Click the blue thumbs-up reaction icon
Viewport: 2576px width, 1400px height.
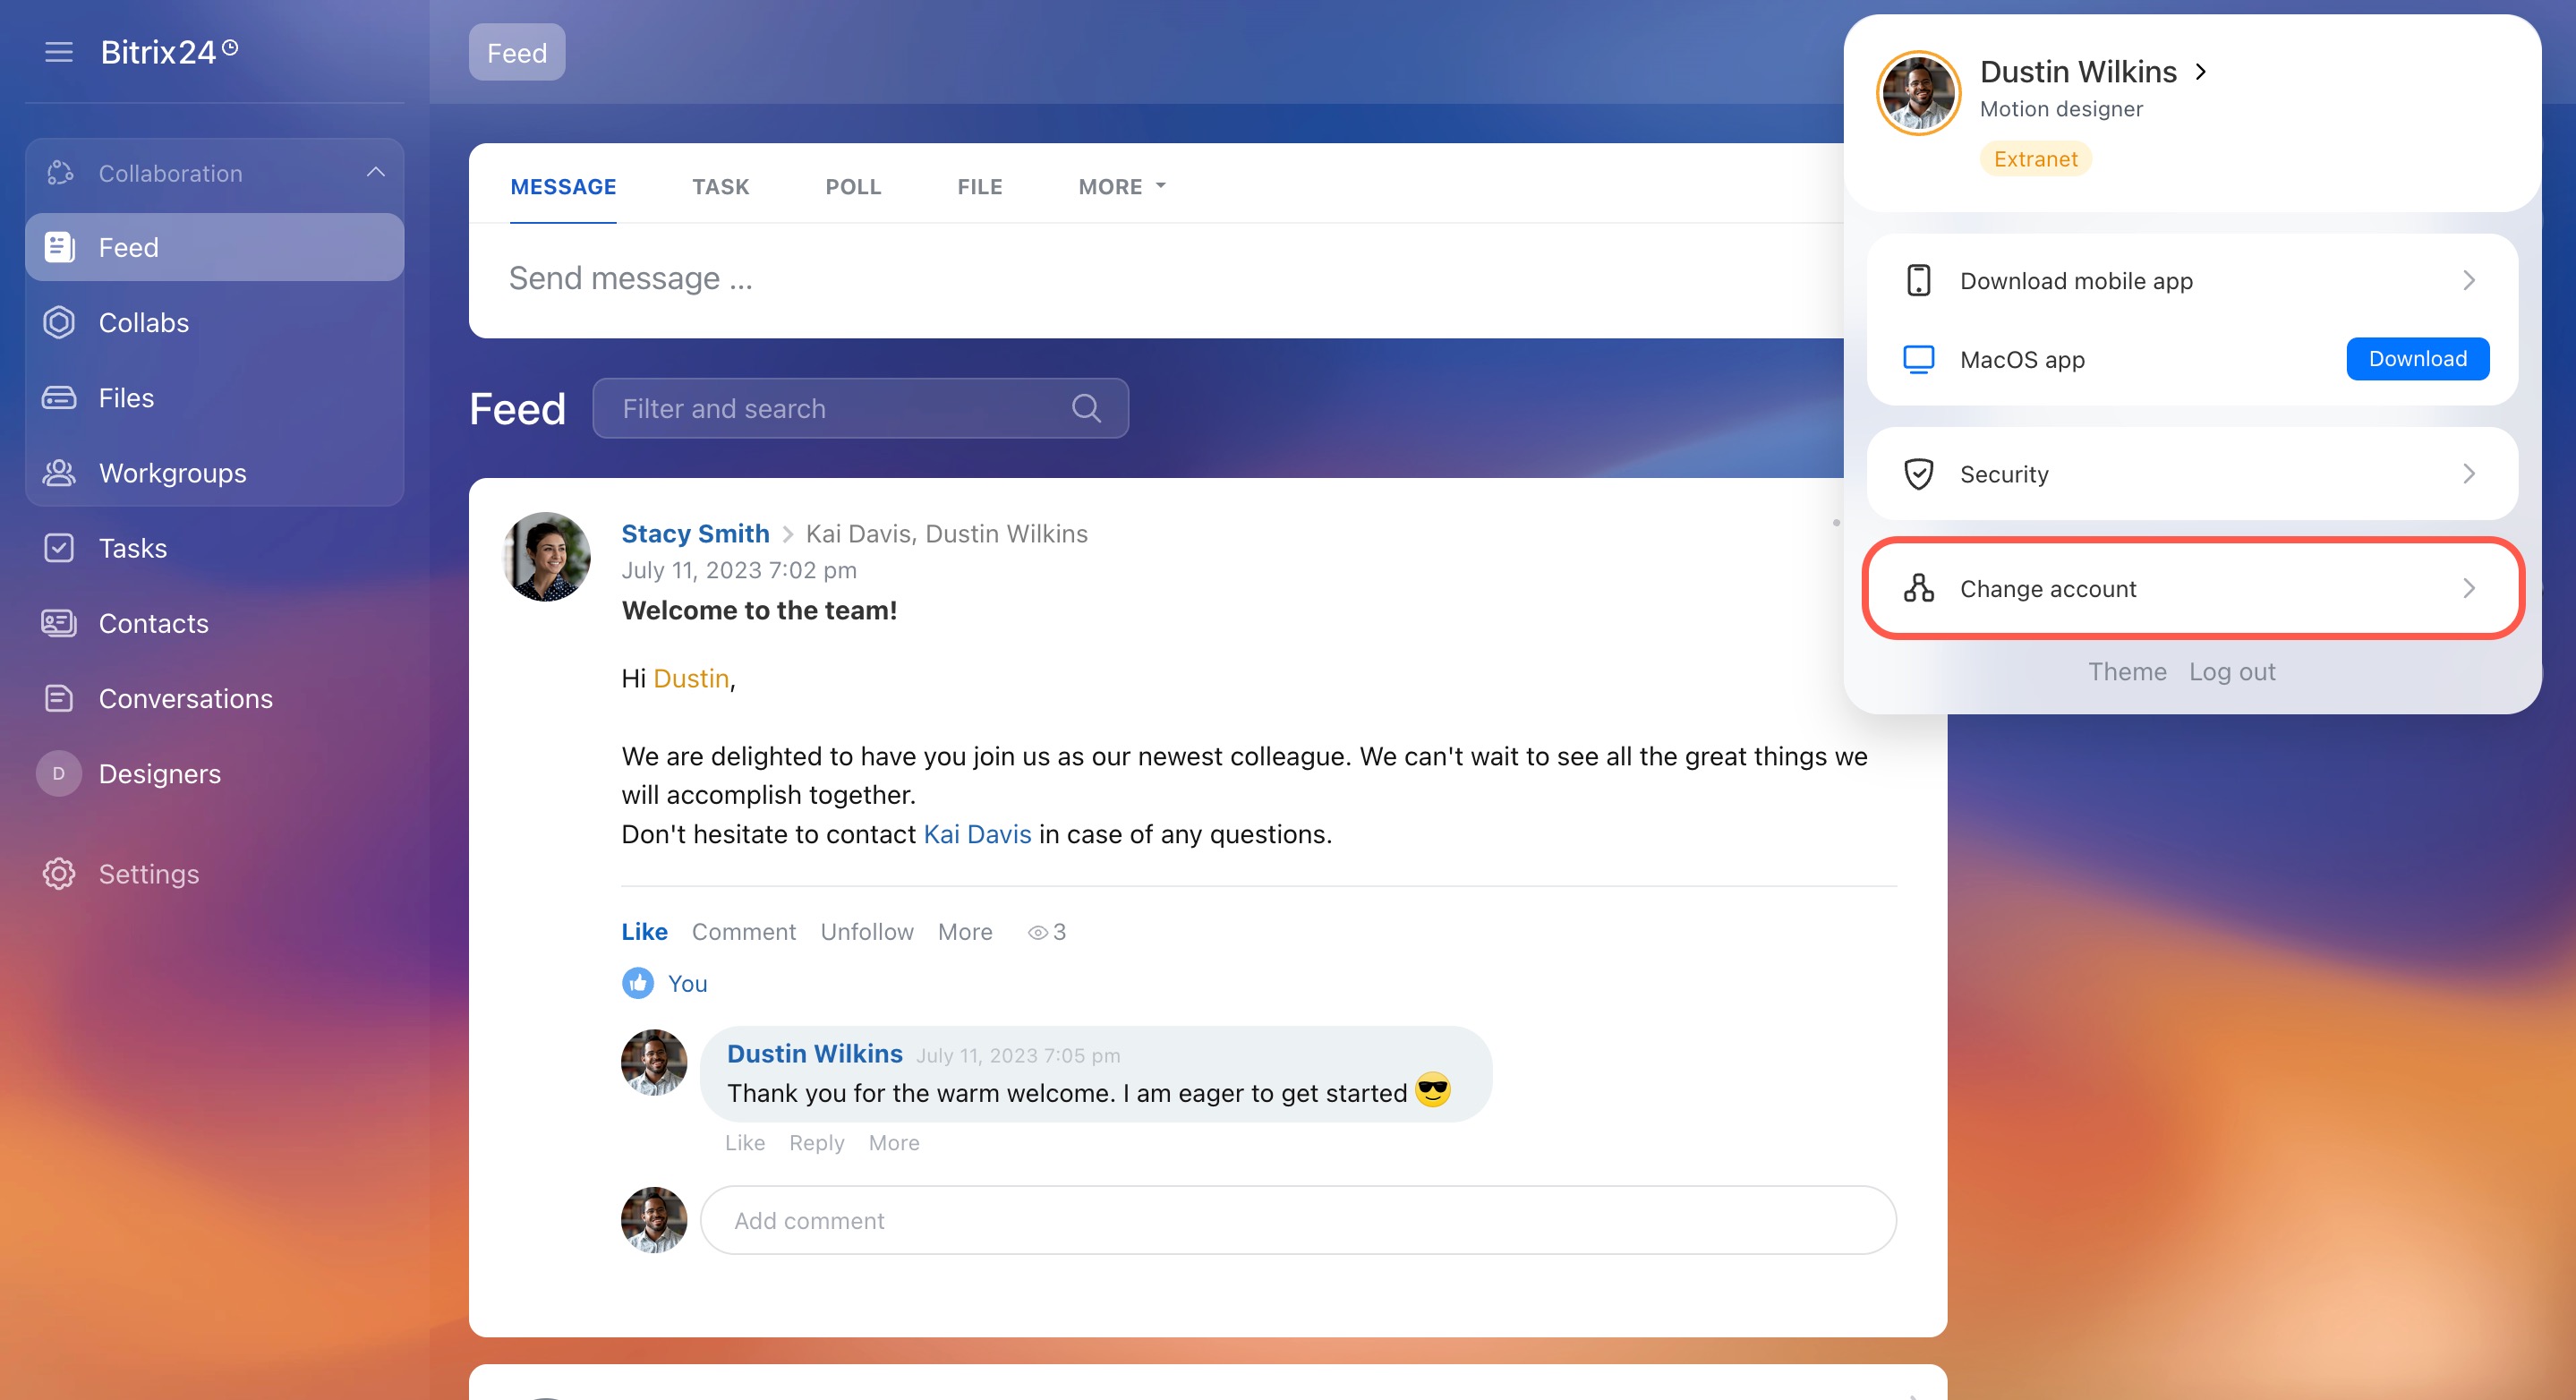point(638,983)
